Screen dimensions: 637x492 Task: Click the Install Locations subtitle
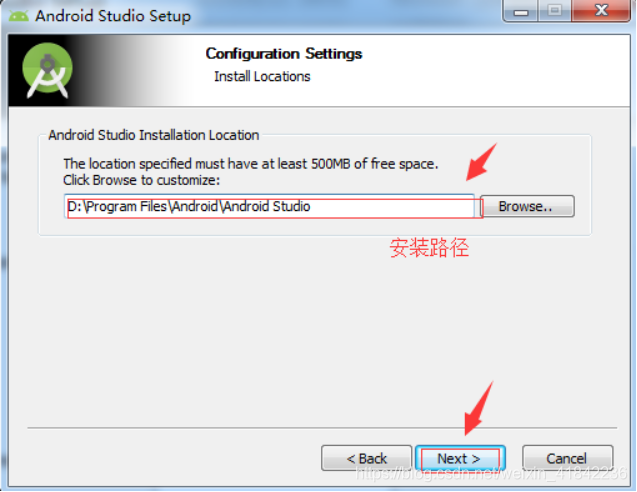click(x=262, y=76)
